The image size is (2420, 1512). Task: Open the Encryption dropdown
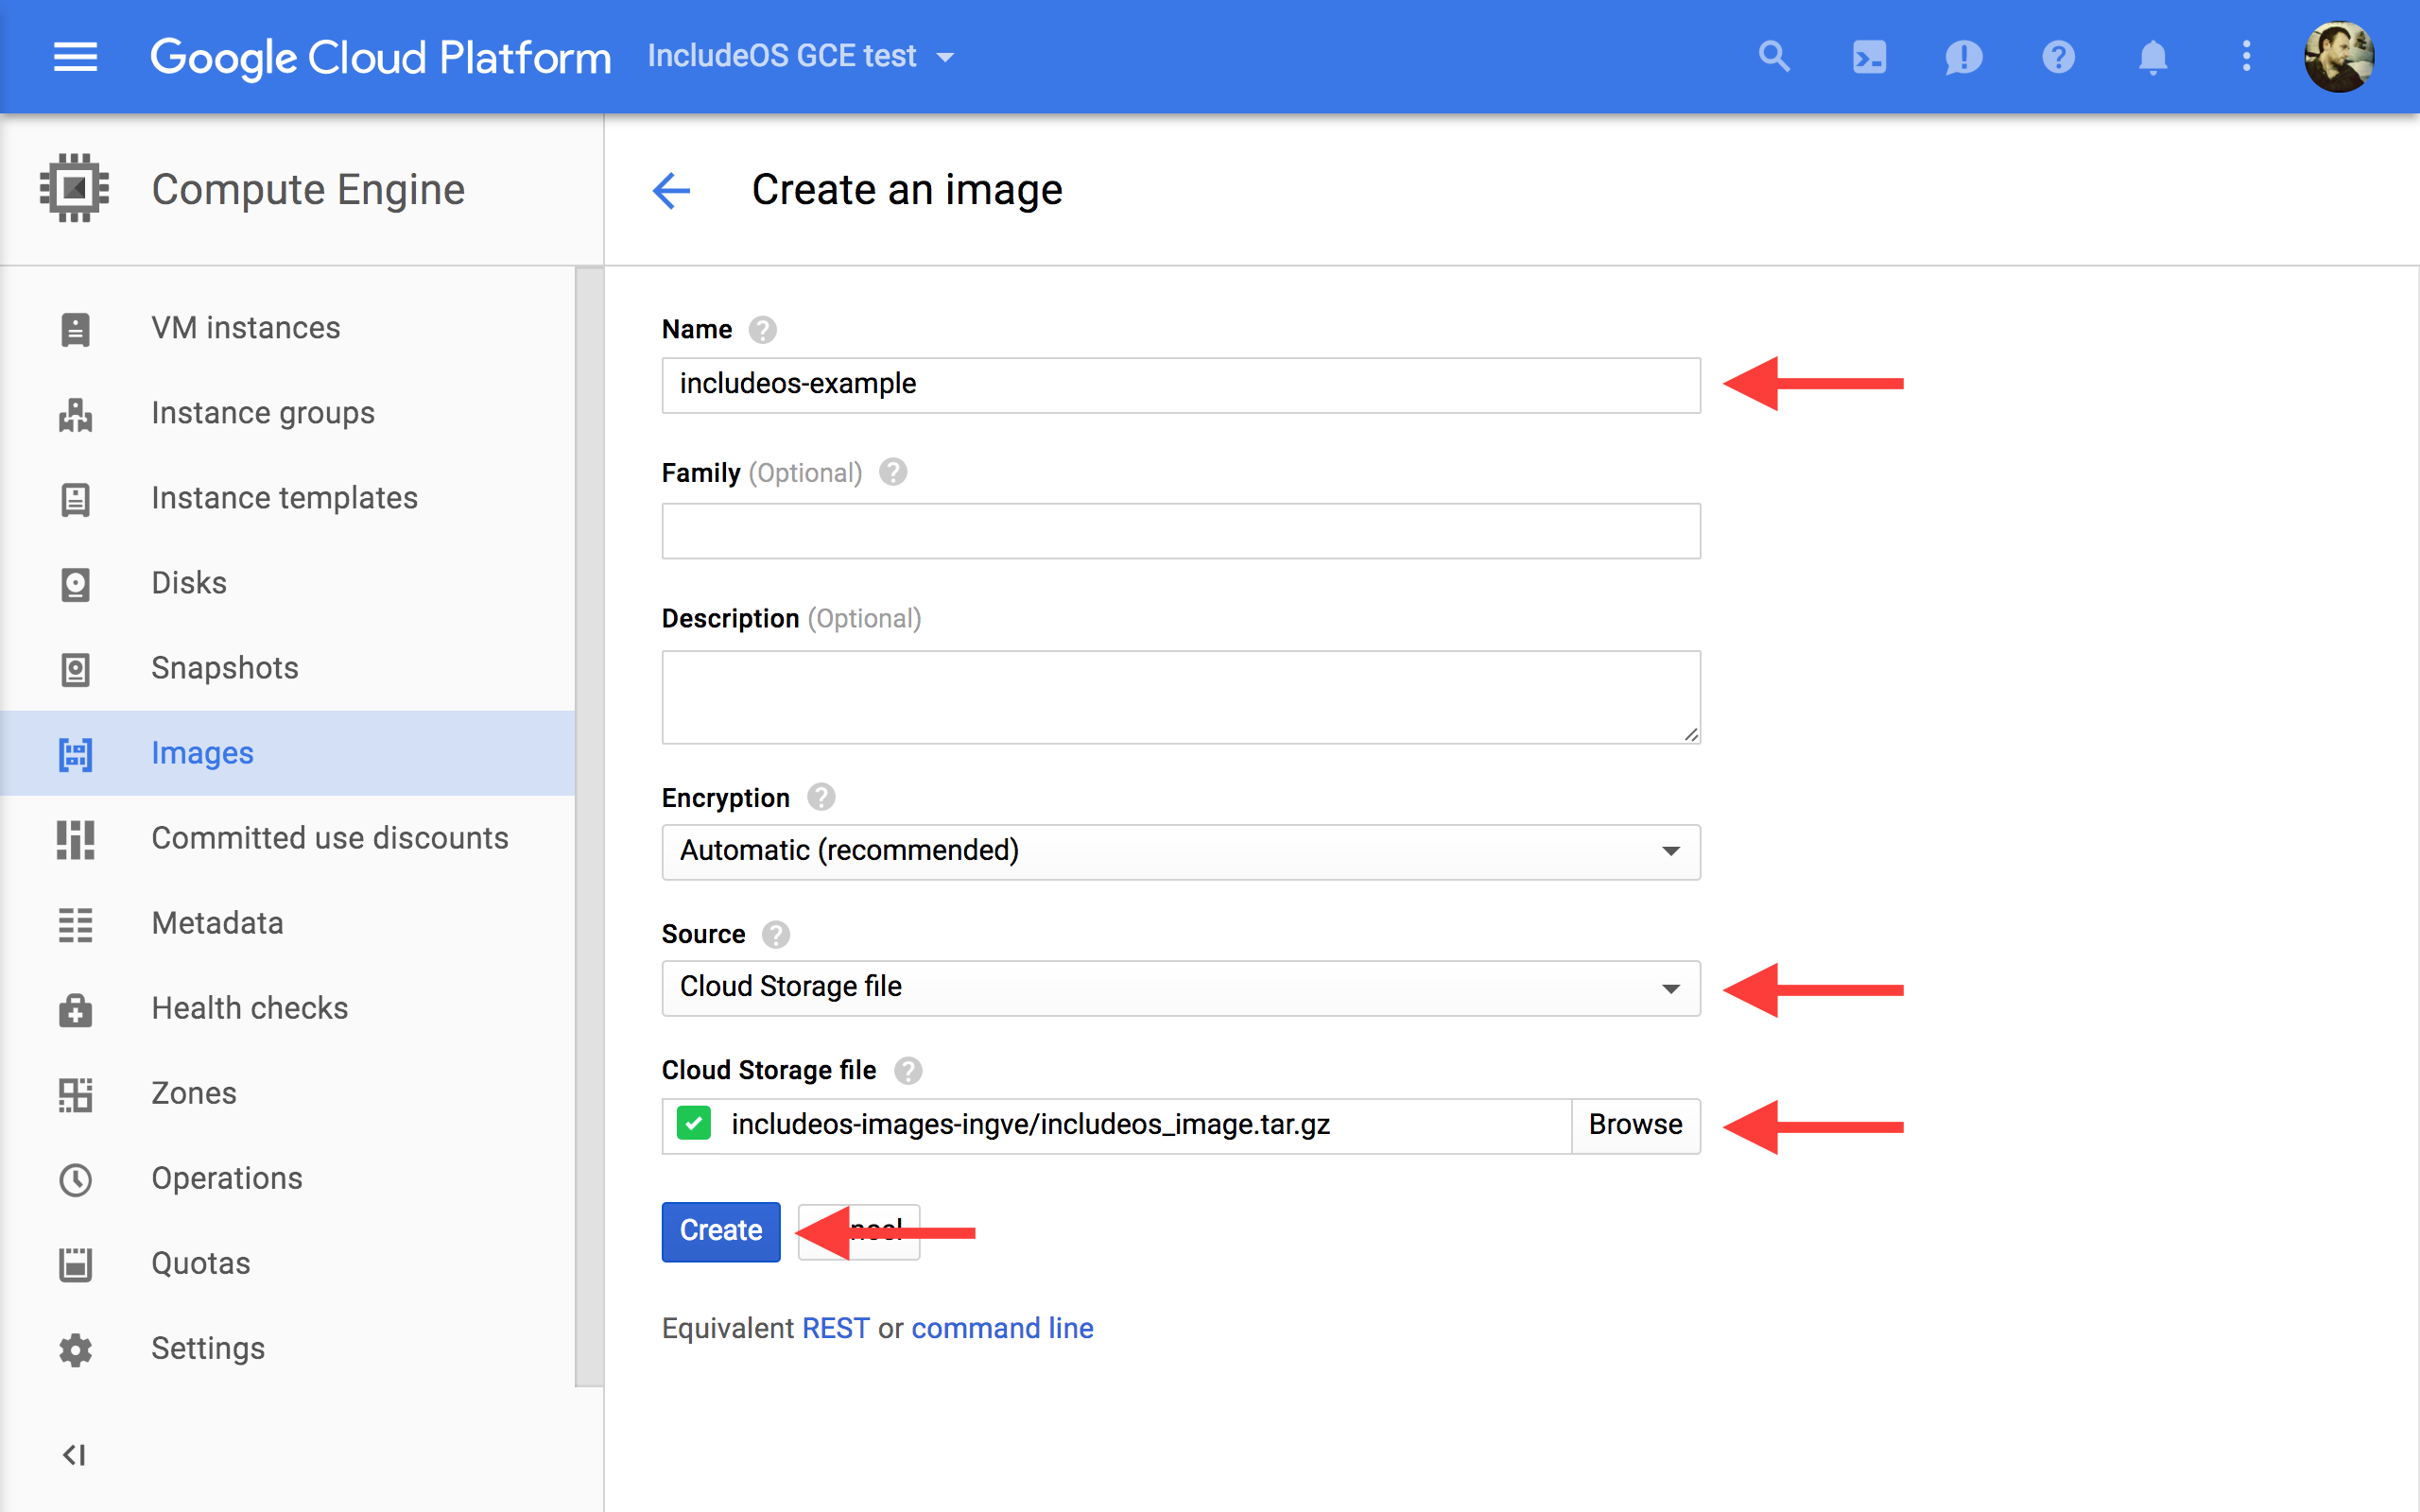[x=1180, y=852]
